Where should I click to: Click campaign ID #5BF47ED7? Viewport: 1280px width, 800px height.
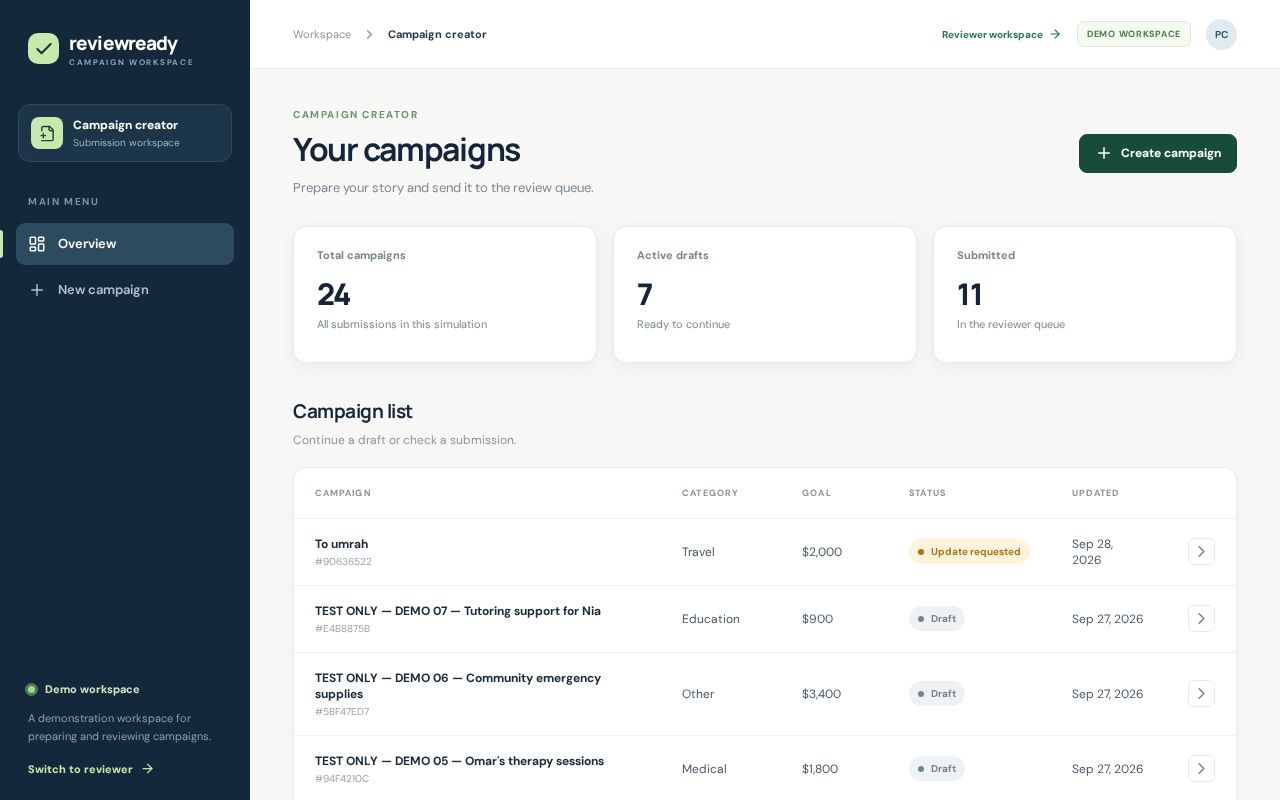[342, 712]
